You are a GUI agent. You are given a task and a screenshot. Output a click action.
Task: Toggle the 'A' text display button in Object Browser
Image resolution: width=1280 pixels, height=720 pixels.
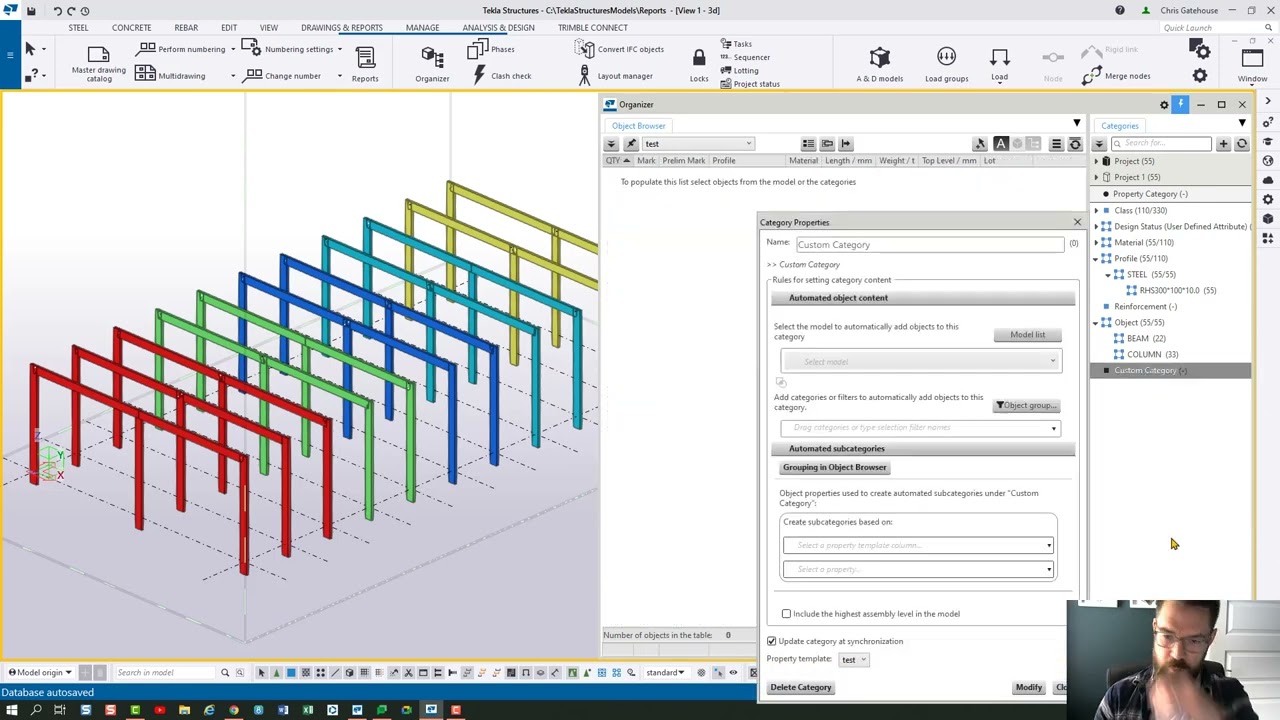(x=1001, y=144)
